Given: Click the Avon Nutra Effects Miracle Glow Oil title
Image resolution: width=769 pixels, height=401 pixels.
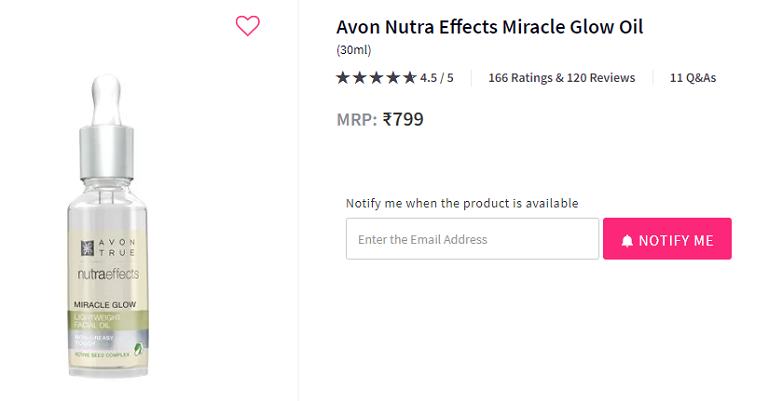Looking at the screenshot, I should click(489, 27).
